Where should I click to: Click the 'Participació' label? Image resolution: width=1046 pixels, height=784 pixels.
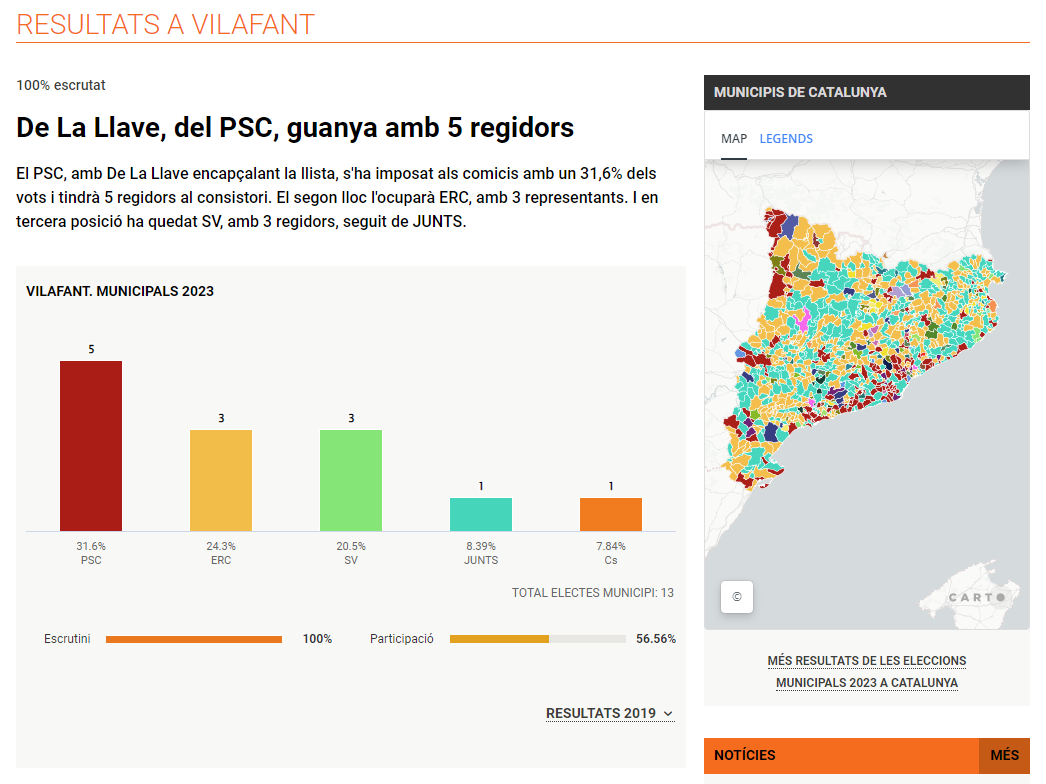(x=402, y=639)
